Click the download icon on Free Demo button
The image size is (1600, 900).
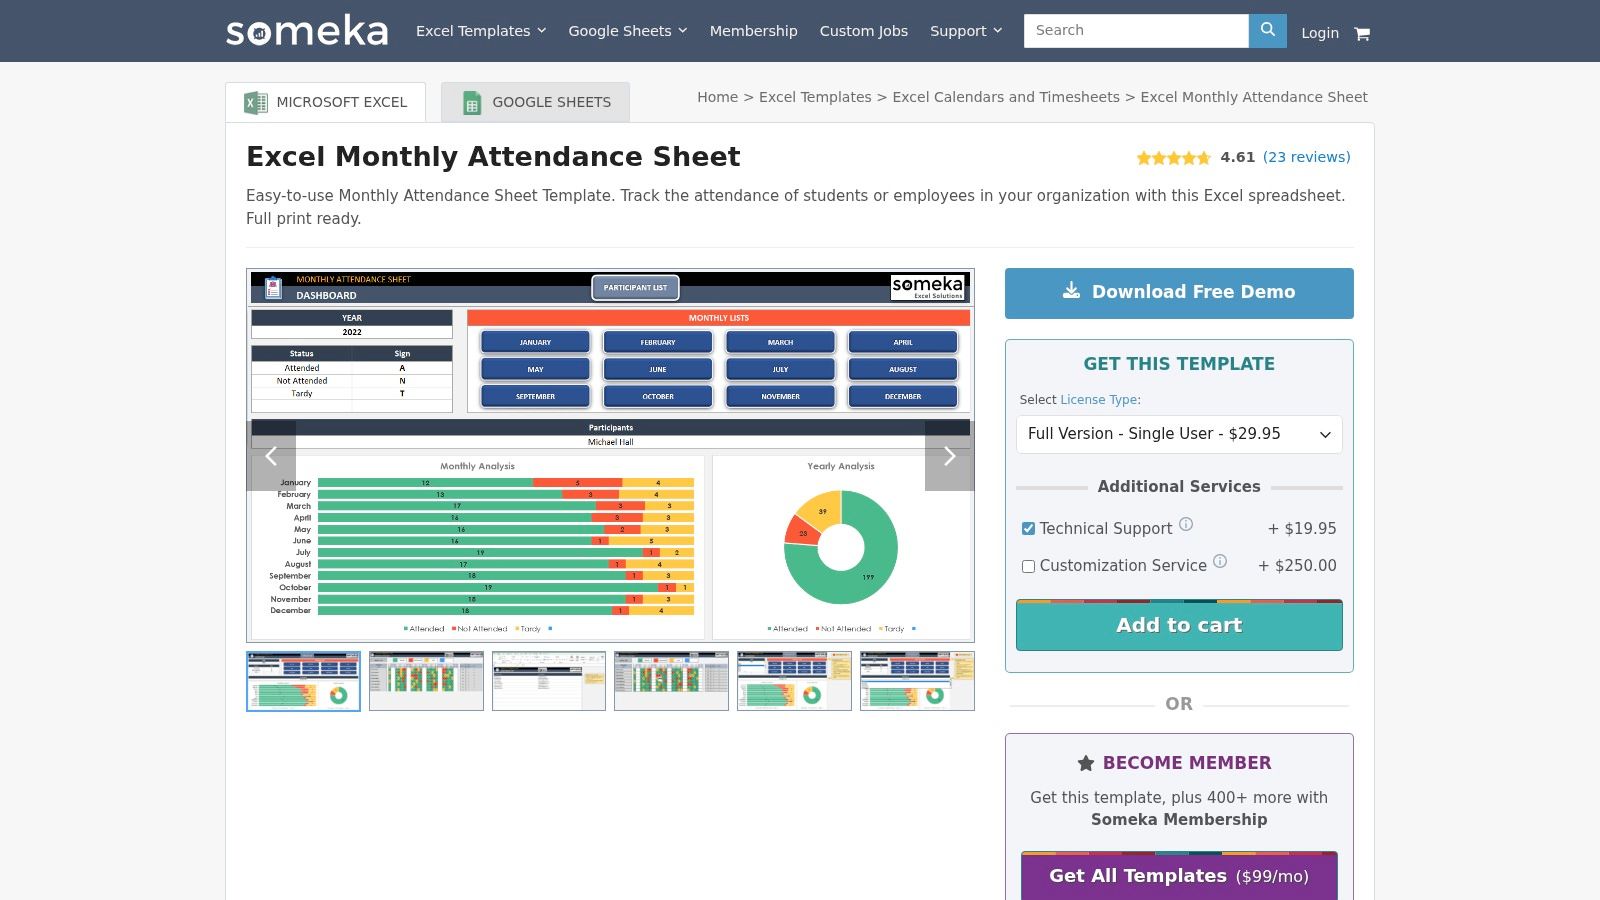(1071, 291)
